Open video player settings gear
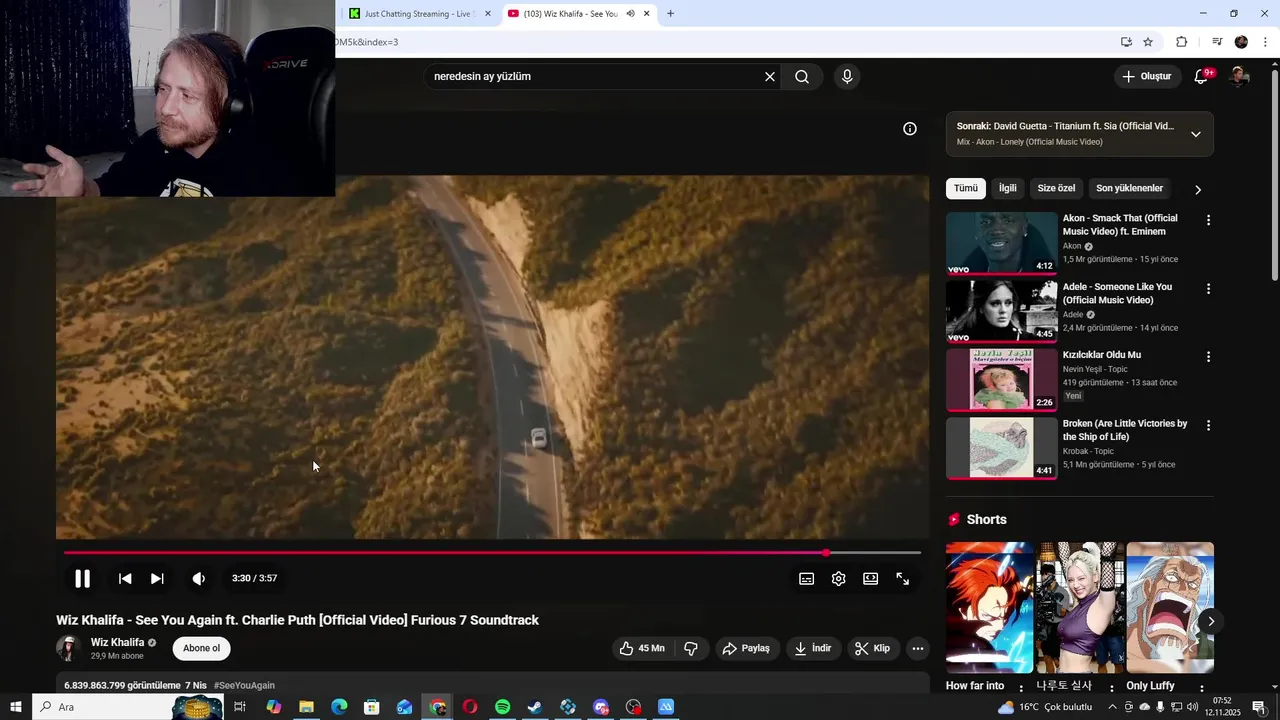Image resolution: width=1280 pixels, height=720 pixels. (839, 579)
